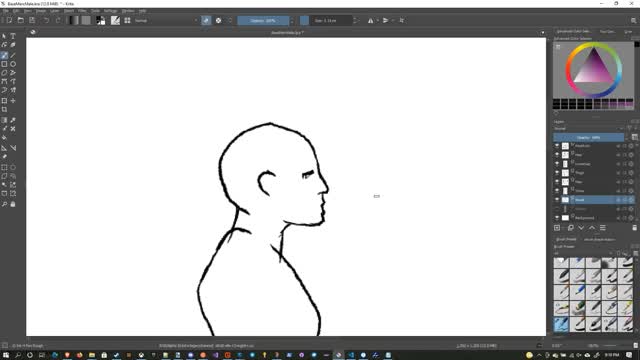Adjust the brush Opacity slider
The image size is (640, 360).
click(x=263, y=20)
